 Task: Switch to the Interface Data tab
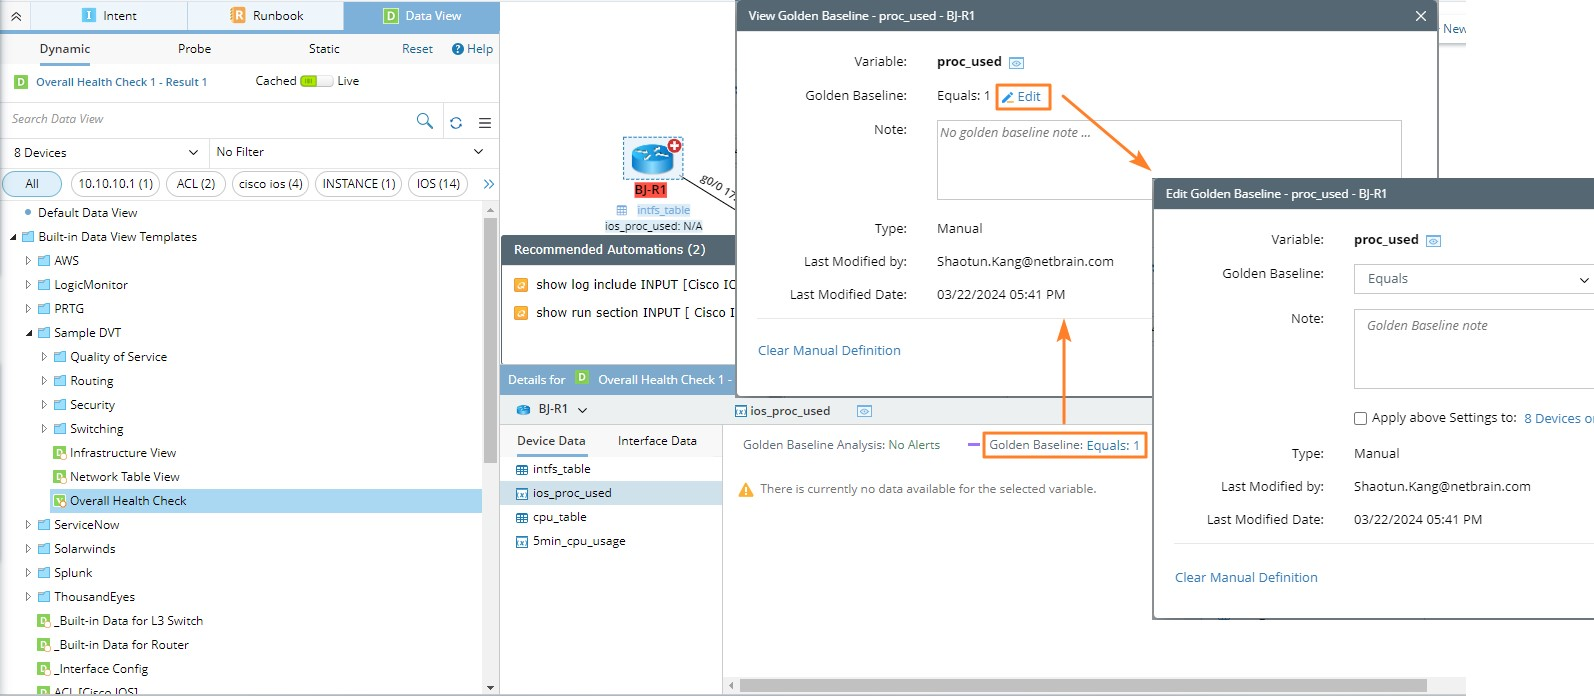(656, 441)
